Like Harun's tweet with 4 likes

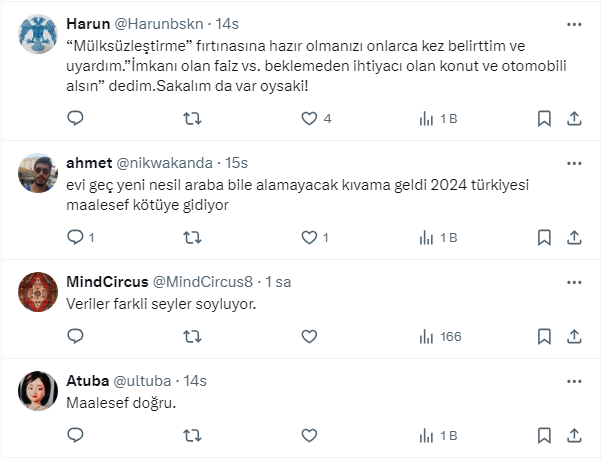pos(309,118)
